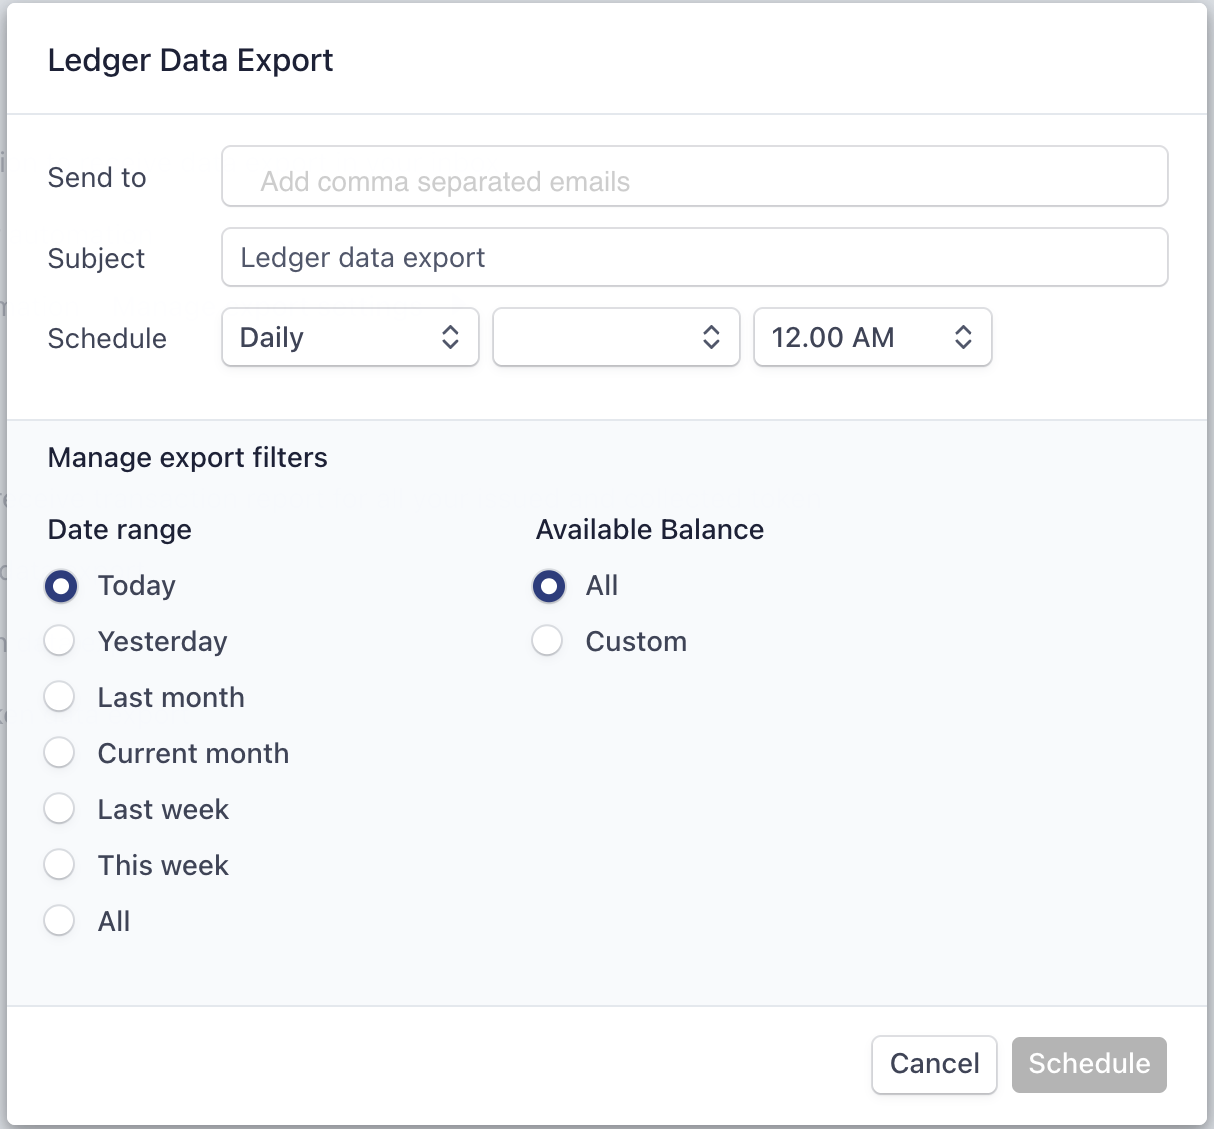
Task: Select All under Available Balance
Action: tap(548, 586)
